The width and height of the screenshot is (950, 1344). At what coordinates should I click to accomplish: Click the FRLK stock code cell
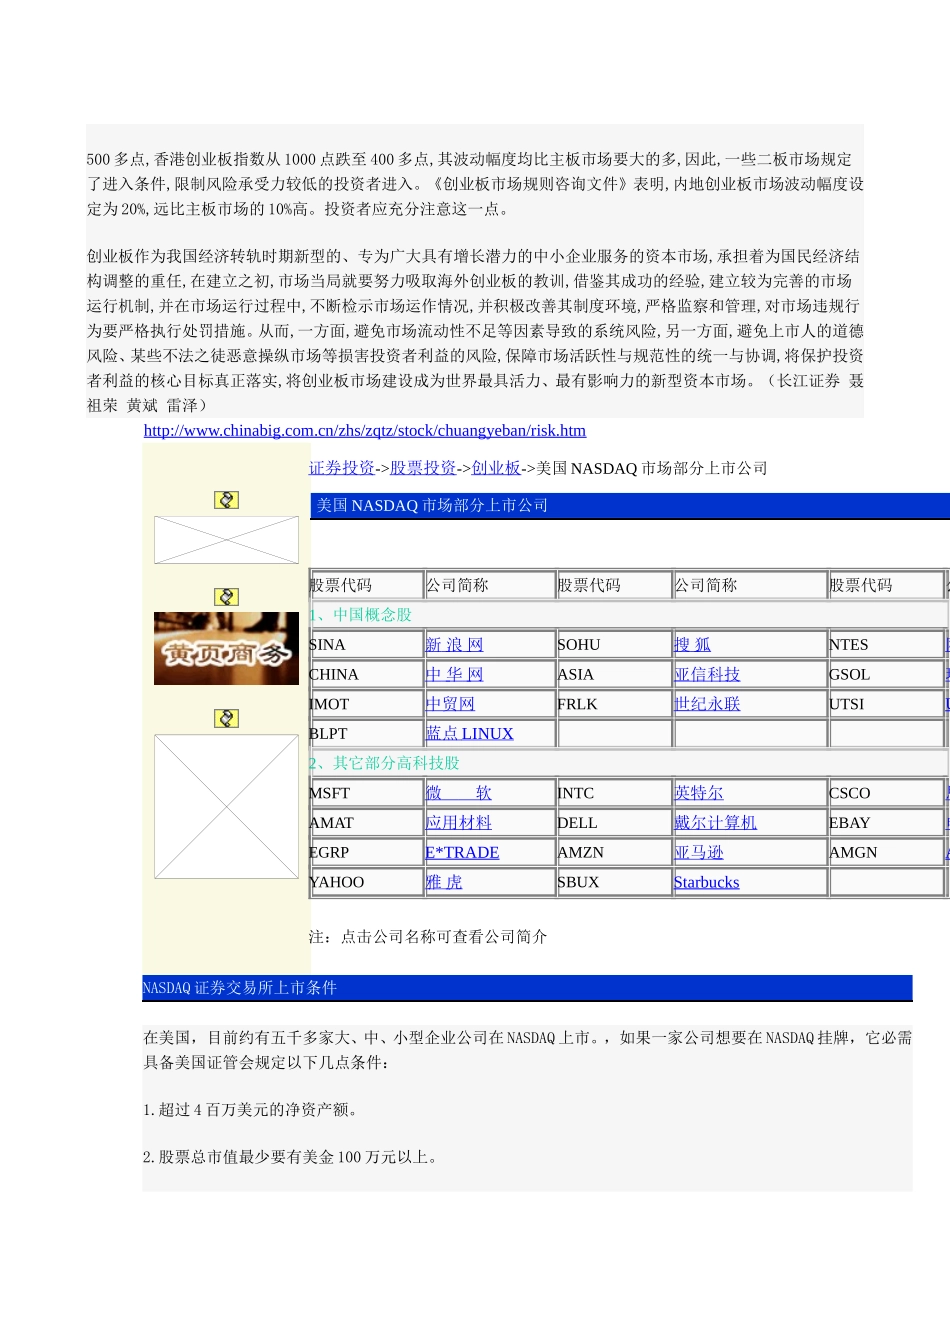(614, 704)
